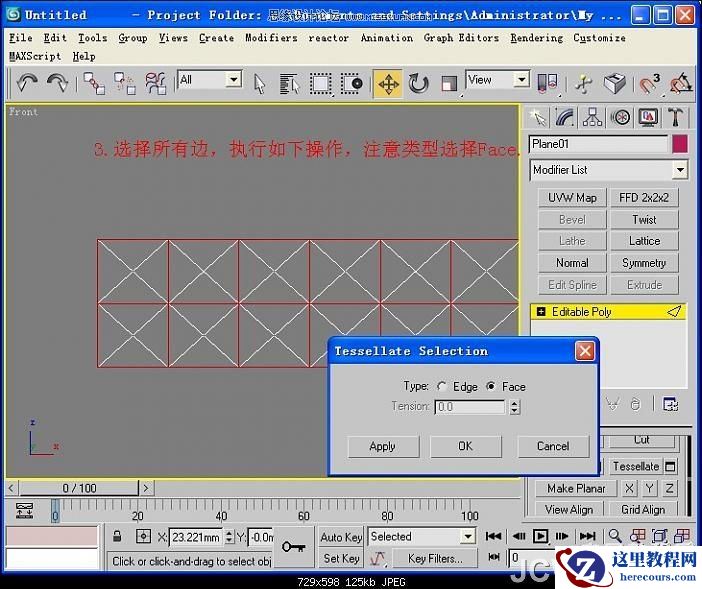Add UVW Map modifier button
The width and height of the screenshot is (702, 589).
(x=572, y=197)
